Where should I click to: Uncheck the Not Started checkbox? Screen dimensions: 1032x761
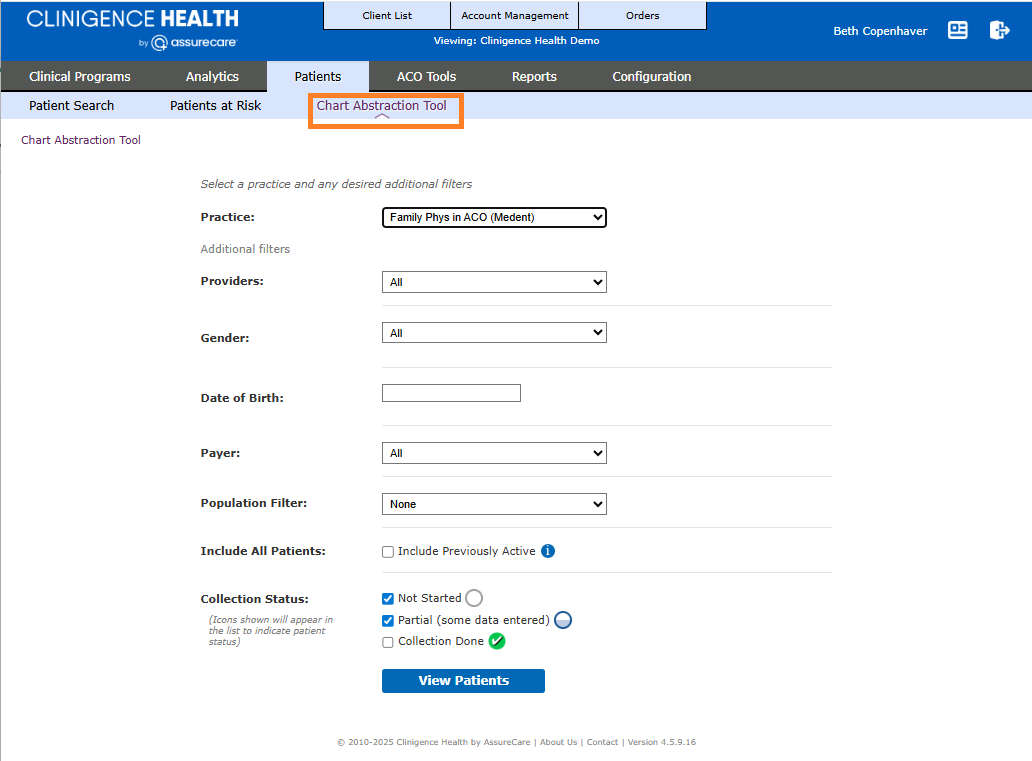(x=388, y=598)
